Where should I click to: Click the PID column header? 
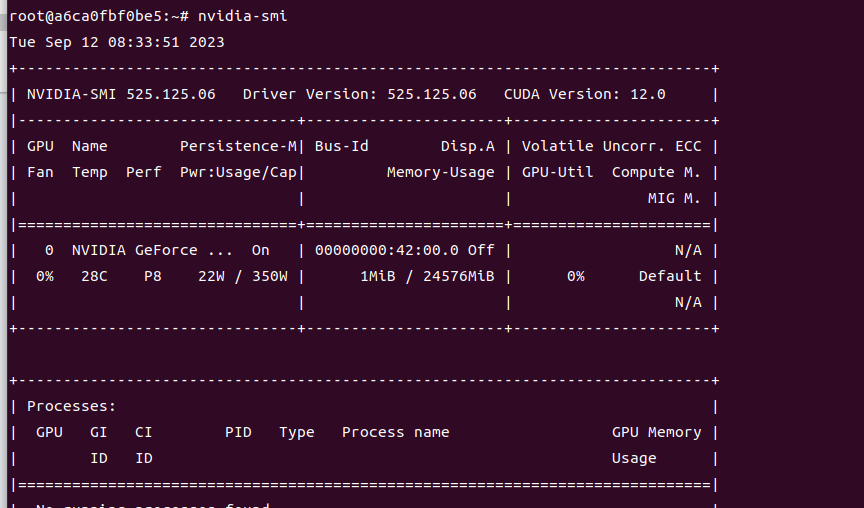(x=238, y=433)
